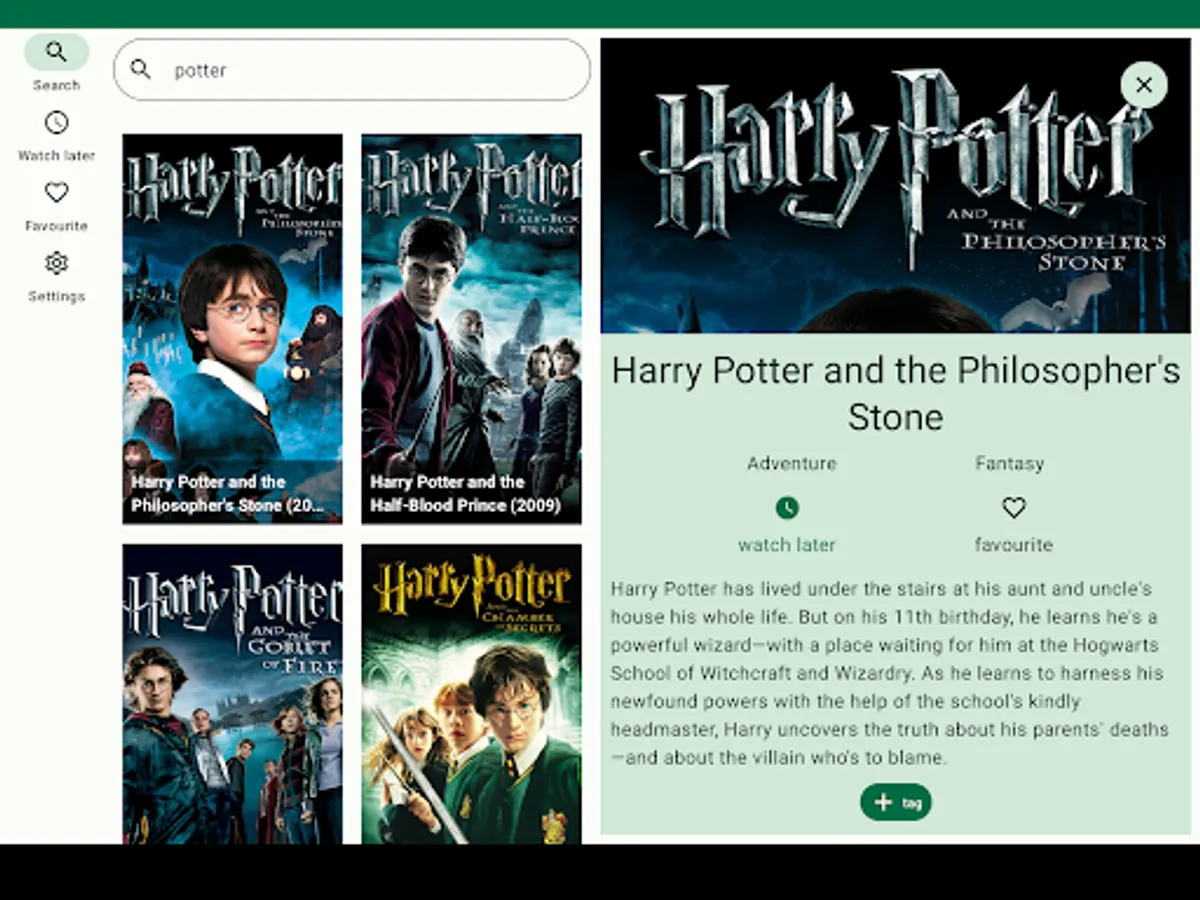The image size is (1200, 900).
Task: Click the 'watch later' label in details
Action: point(786,545)
